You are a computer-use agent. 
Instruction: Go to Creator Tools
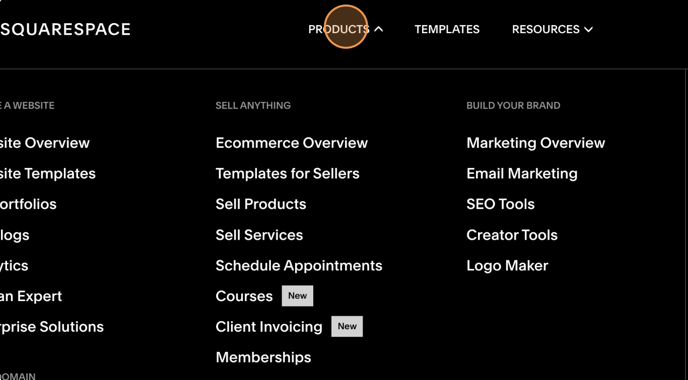(512, 235)
